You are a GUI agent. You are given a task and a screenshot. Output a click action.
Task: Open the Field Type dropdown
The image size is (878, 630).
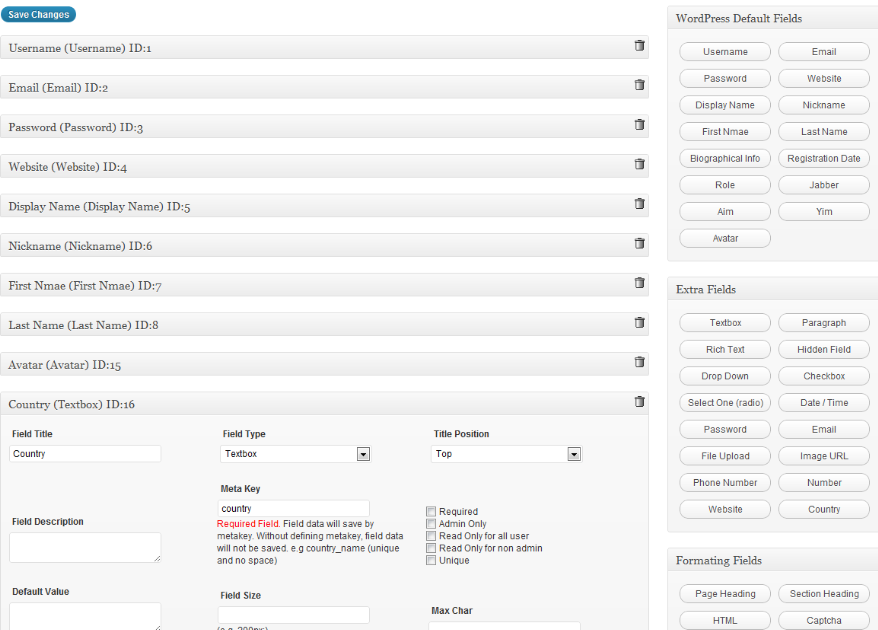pos(296,454)
